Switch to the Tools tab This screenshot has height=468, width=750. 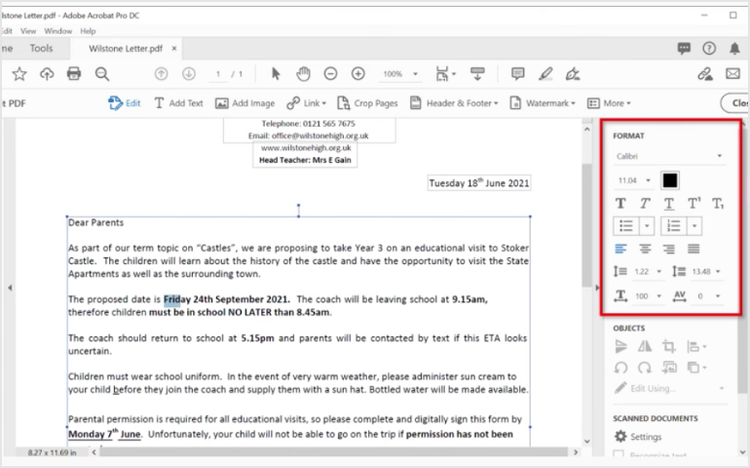click(x=41, y=48)
